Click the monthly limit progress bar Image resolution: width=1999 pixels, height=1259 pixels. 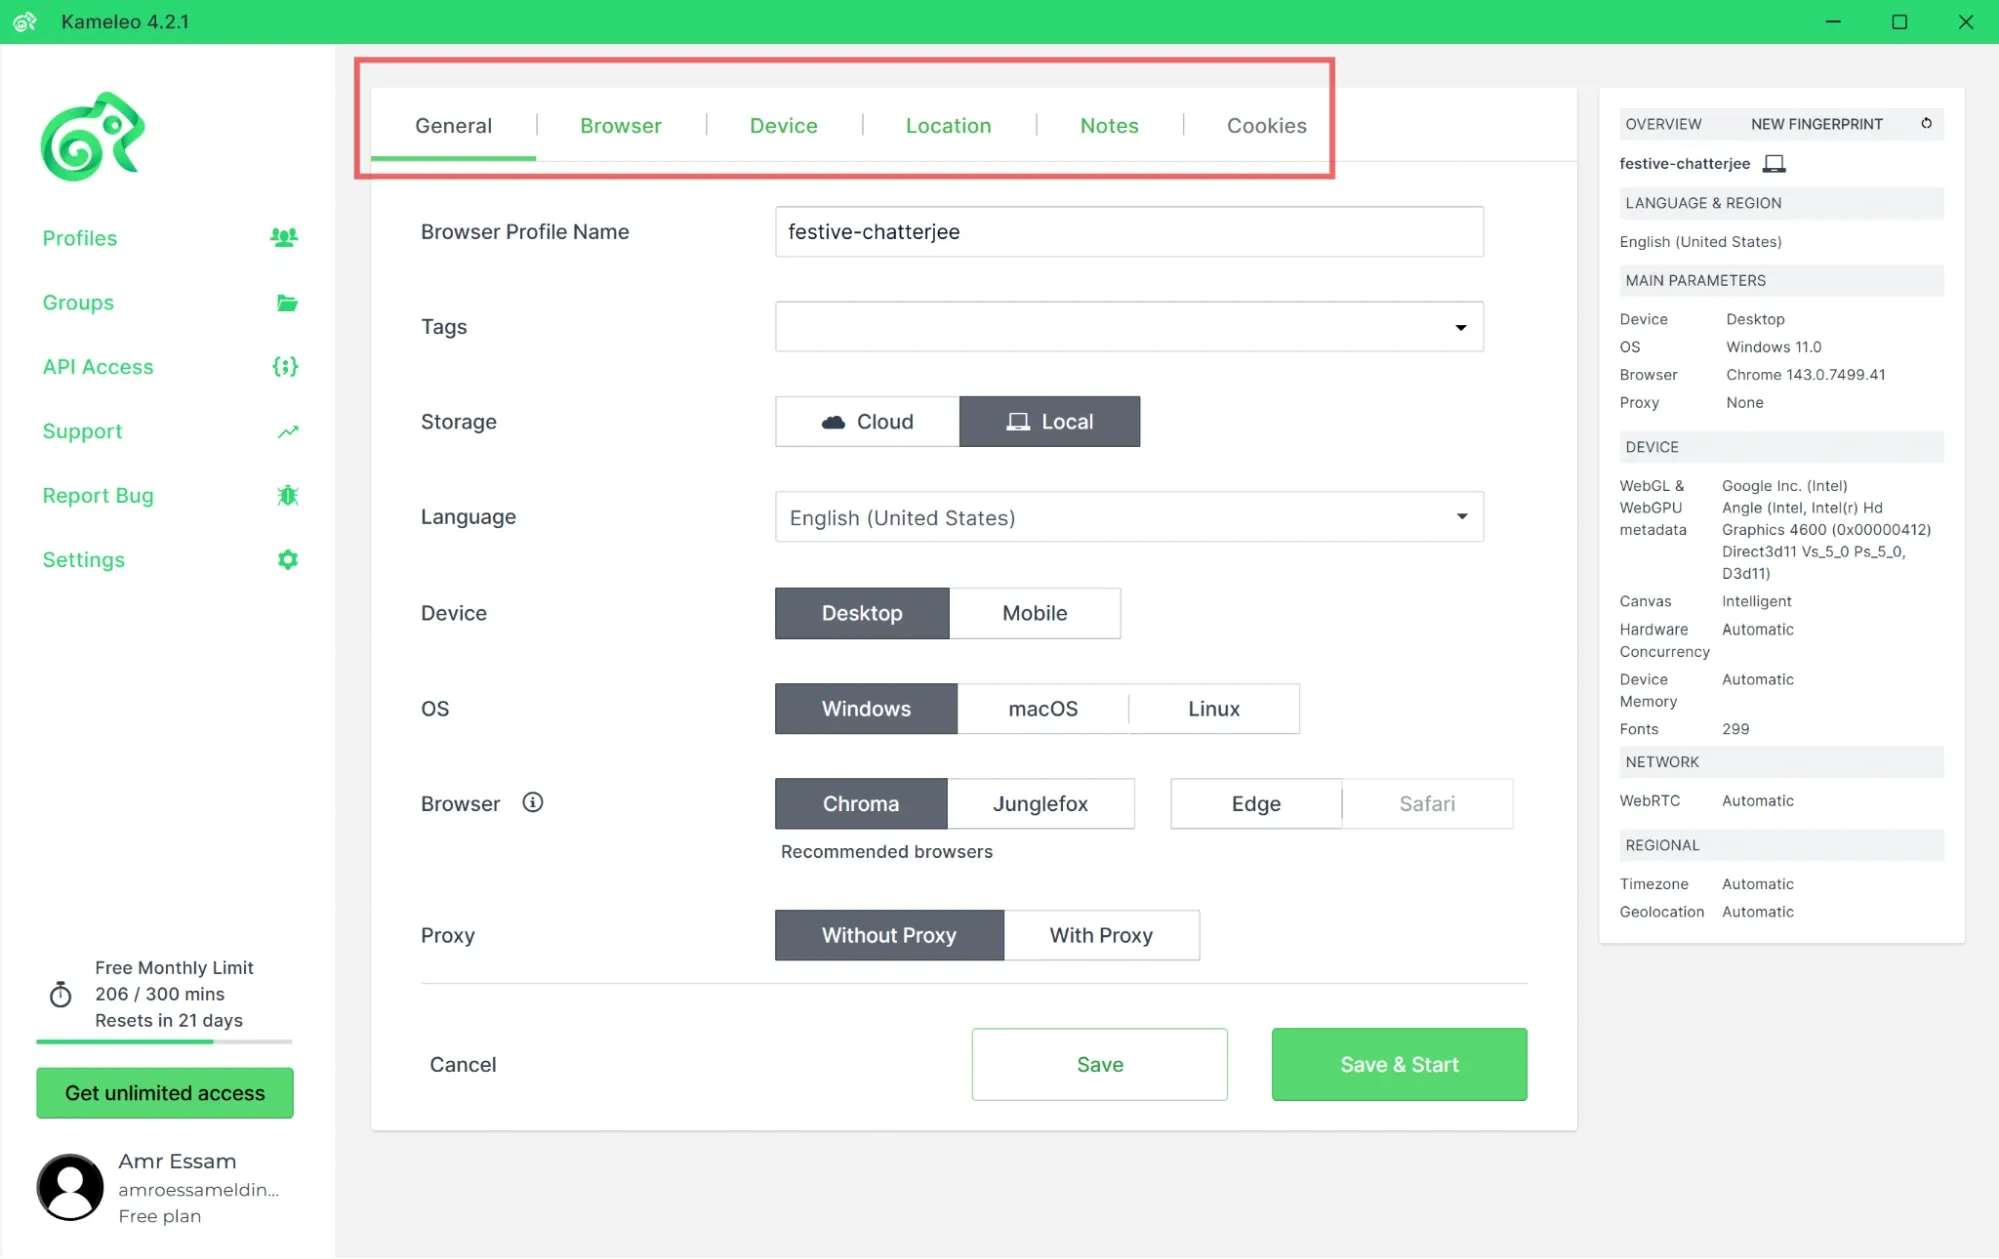click(x=164, y=1041)
